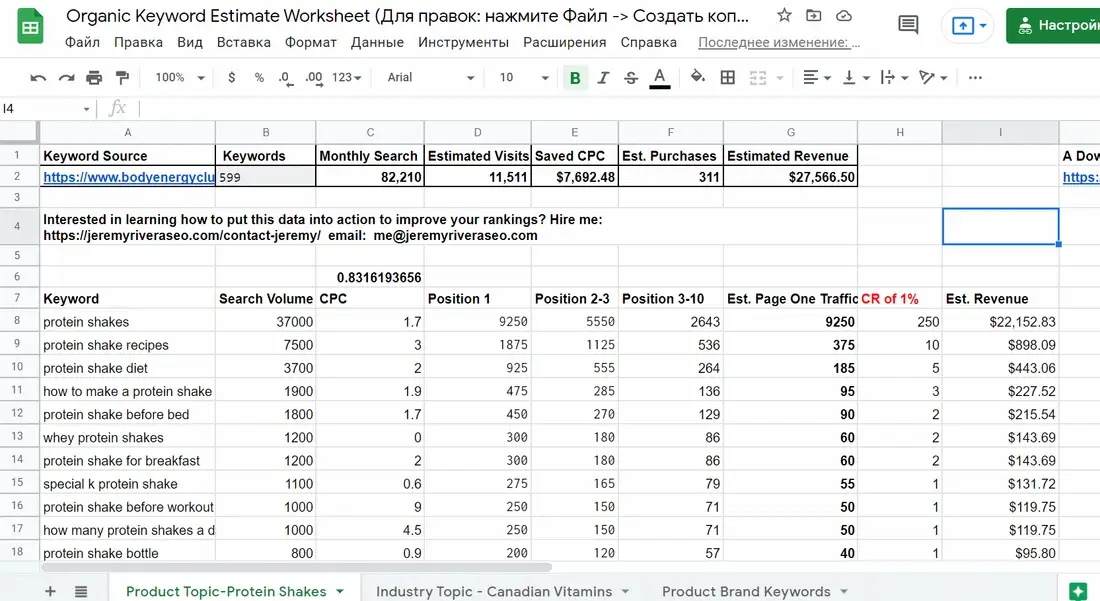
Task: Open the text color picker
Action: (x=659, y=78)
